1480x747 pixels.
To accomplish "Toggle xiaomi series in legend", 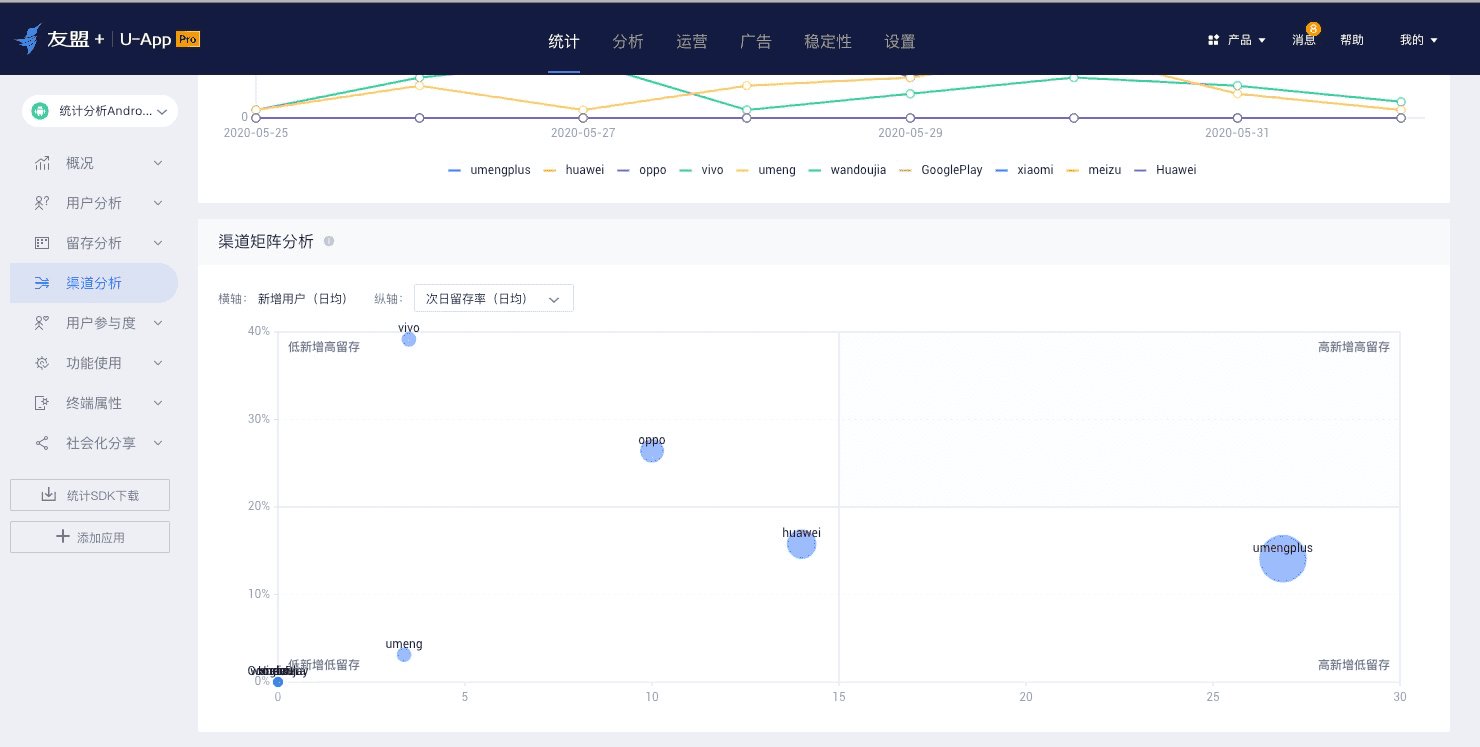I will pyautogui.click(x=1023, y=170).
